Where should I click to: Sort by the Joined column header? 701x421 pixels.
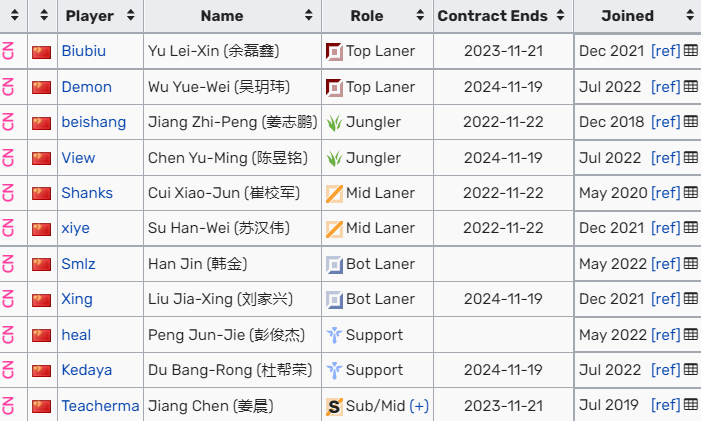pos(637,16)
